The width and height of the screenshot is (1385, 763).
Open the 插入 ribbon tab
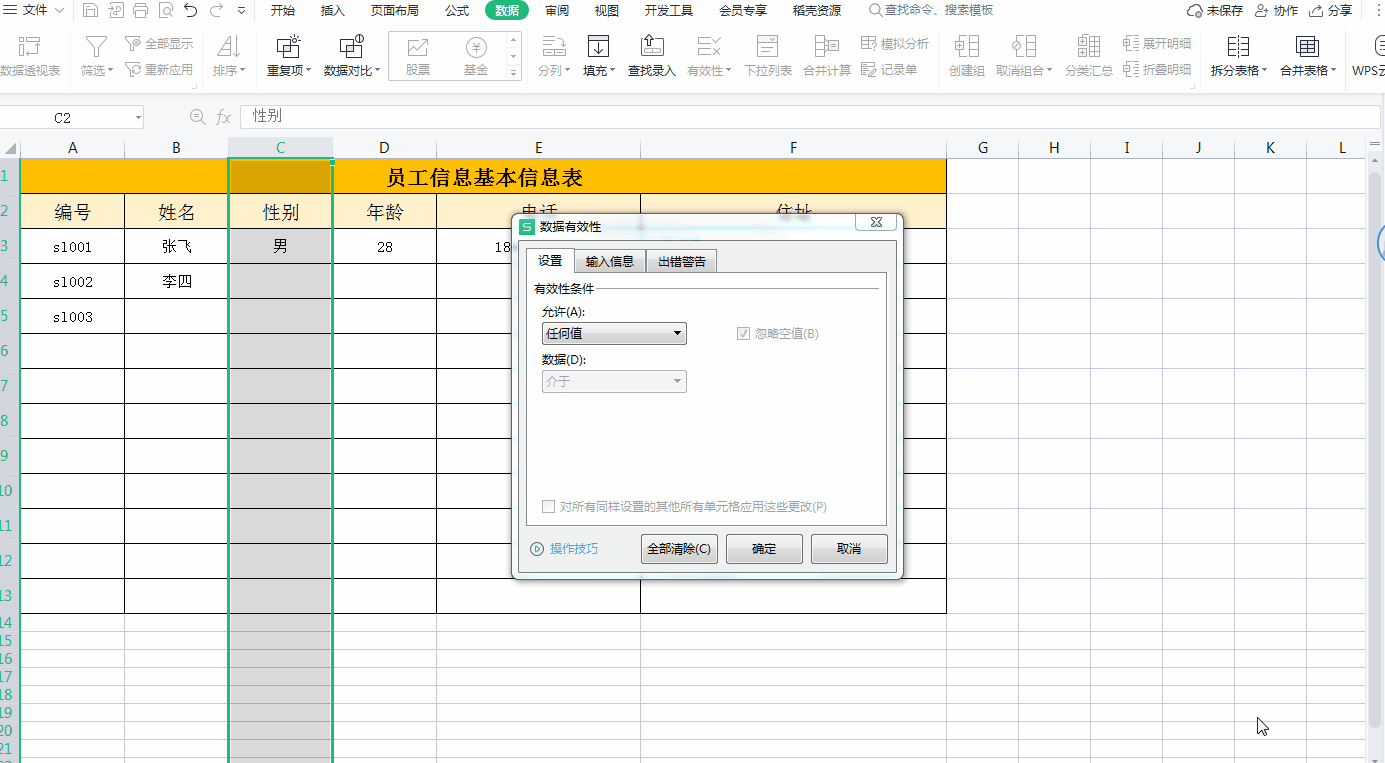point(333,11)
